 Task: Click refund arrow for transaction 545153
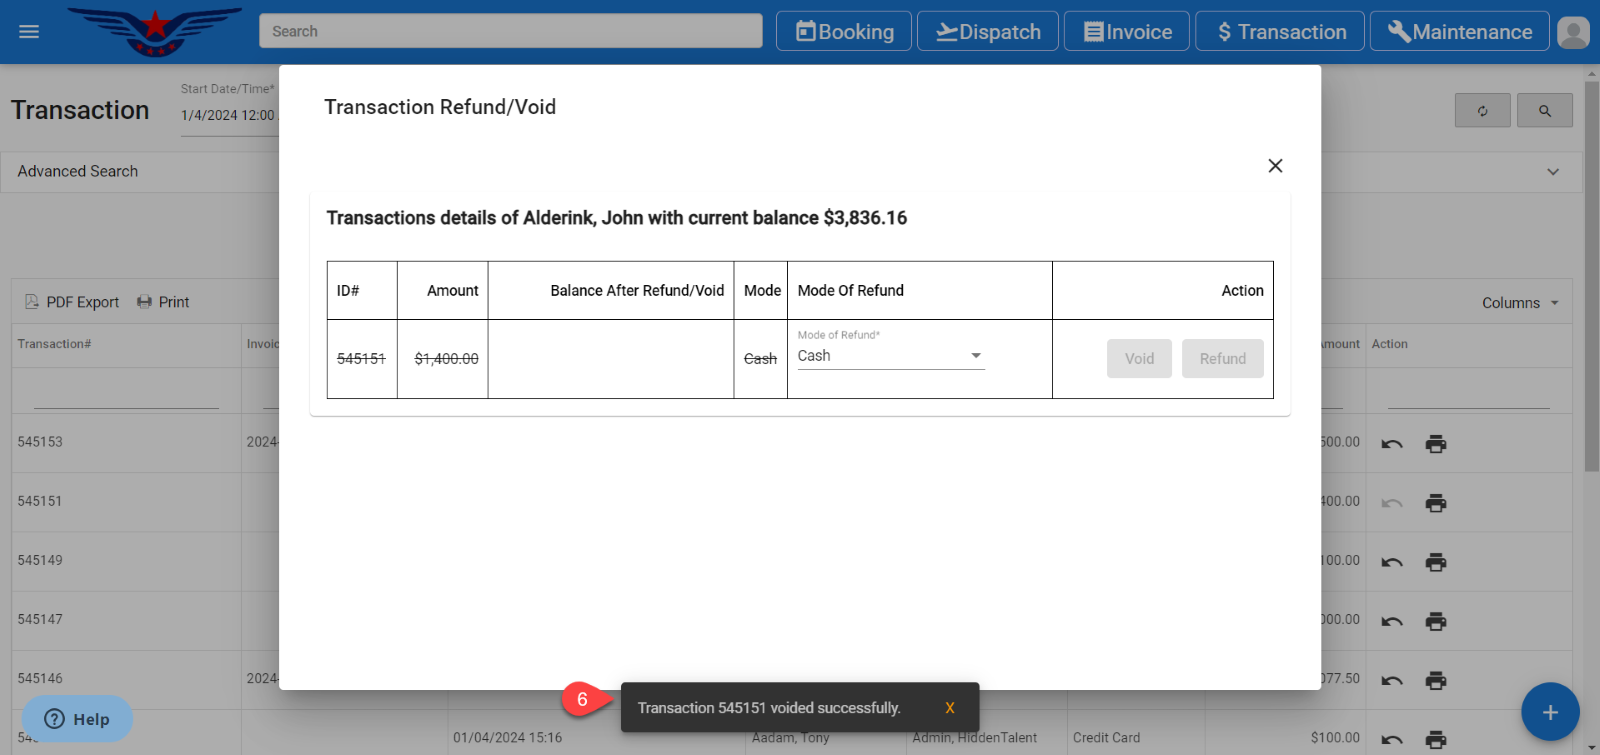coord(1392,444)
